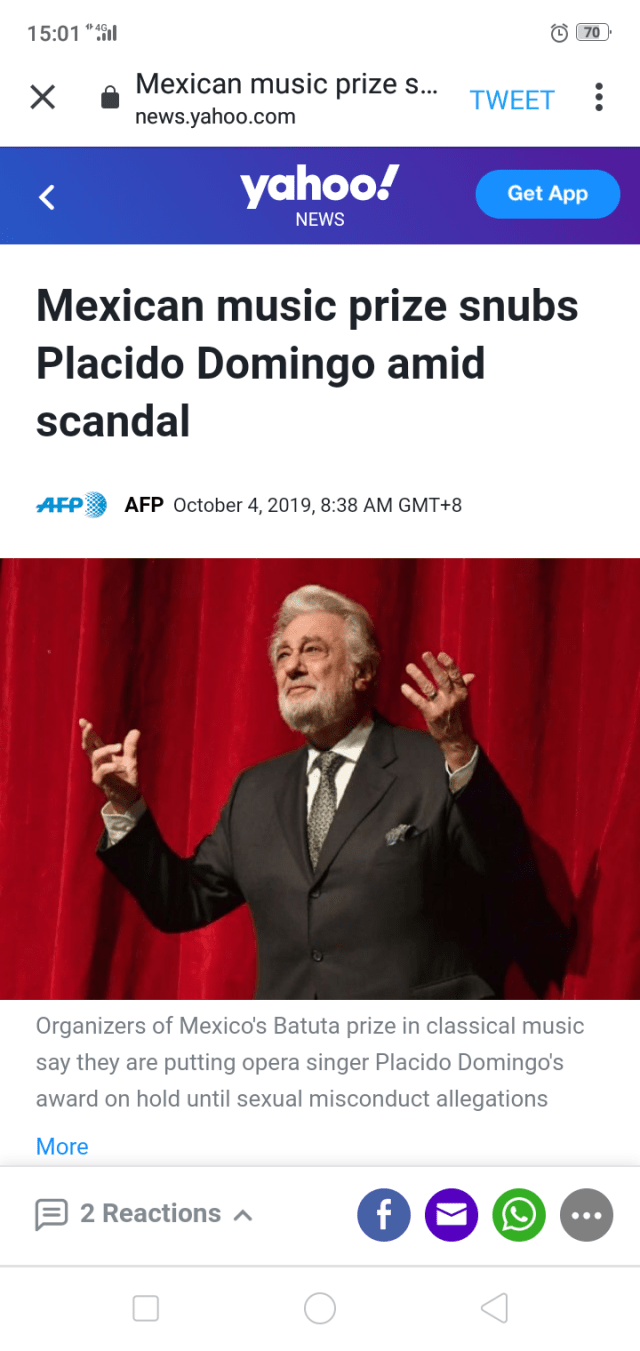Share article on WhatsApp
Viewport: 640px width, 1351px height.
click(x=519, y=1215)
